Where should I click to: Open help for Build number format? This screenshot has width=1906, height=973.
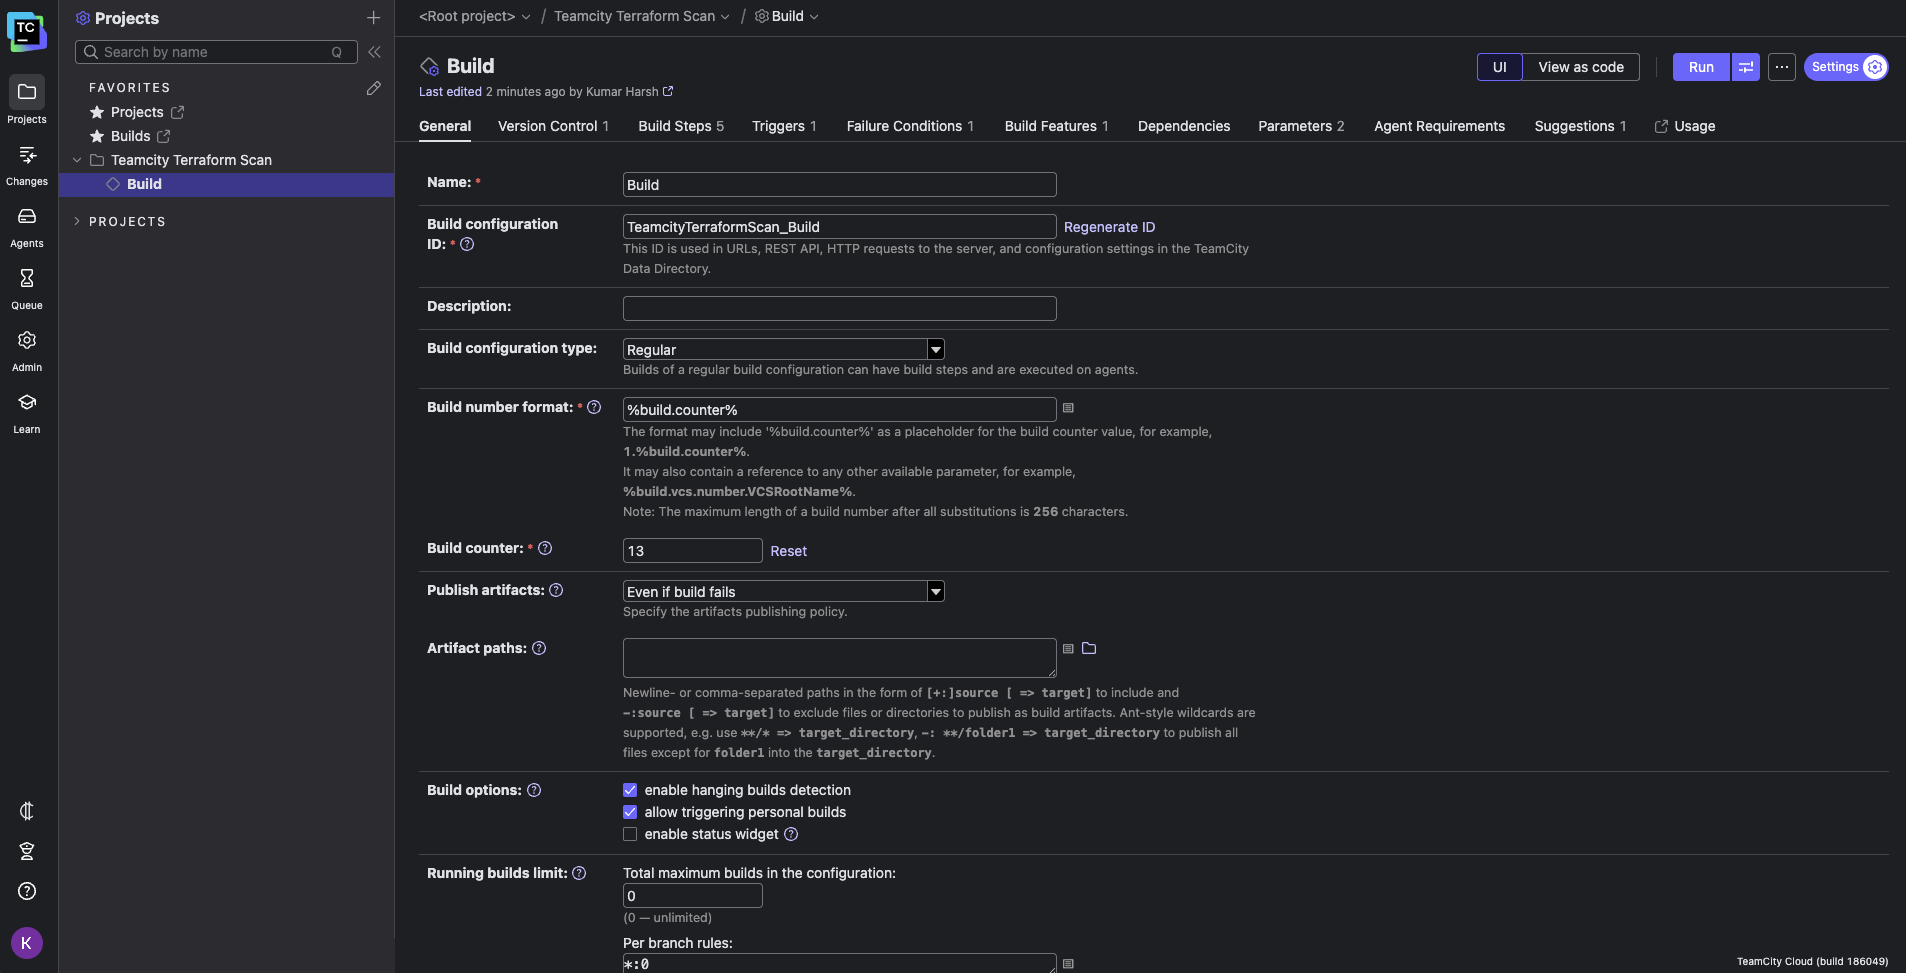(x=594, y=407)
